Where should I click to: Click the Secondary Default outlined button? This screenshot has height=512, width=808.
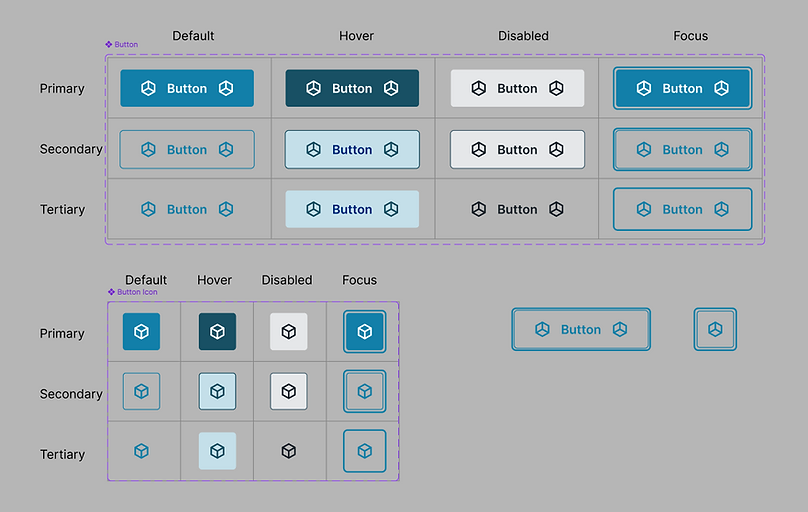(x=187, y=149)
